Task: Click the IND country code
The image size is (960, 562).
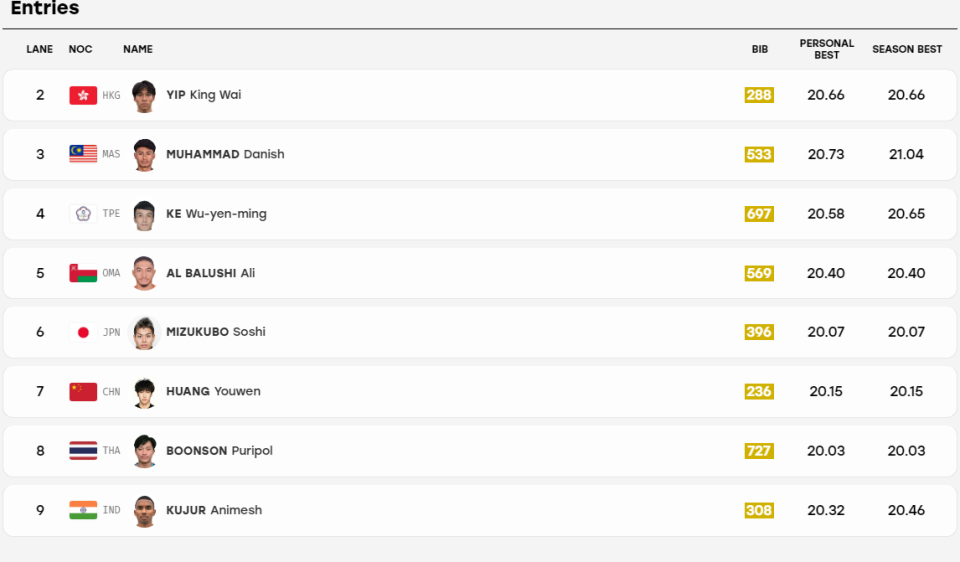Action: click(111, 510)
